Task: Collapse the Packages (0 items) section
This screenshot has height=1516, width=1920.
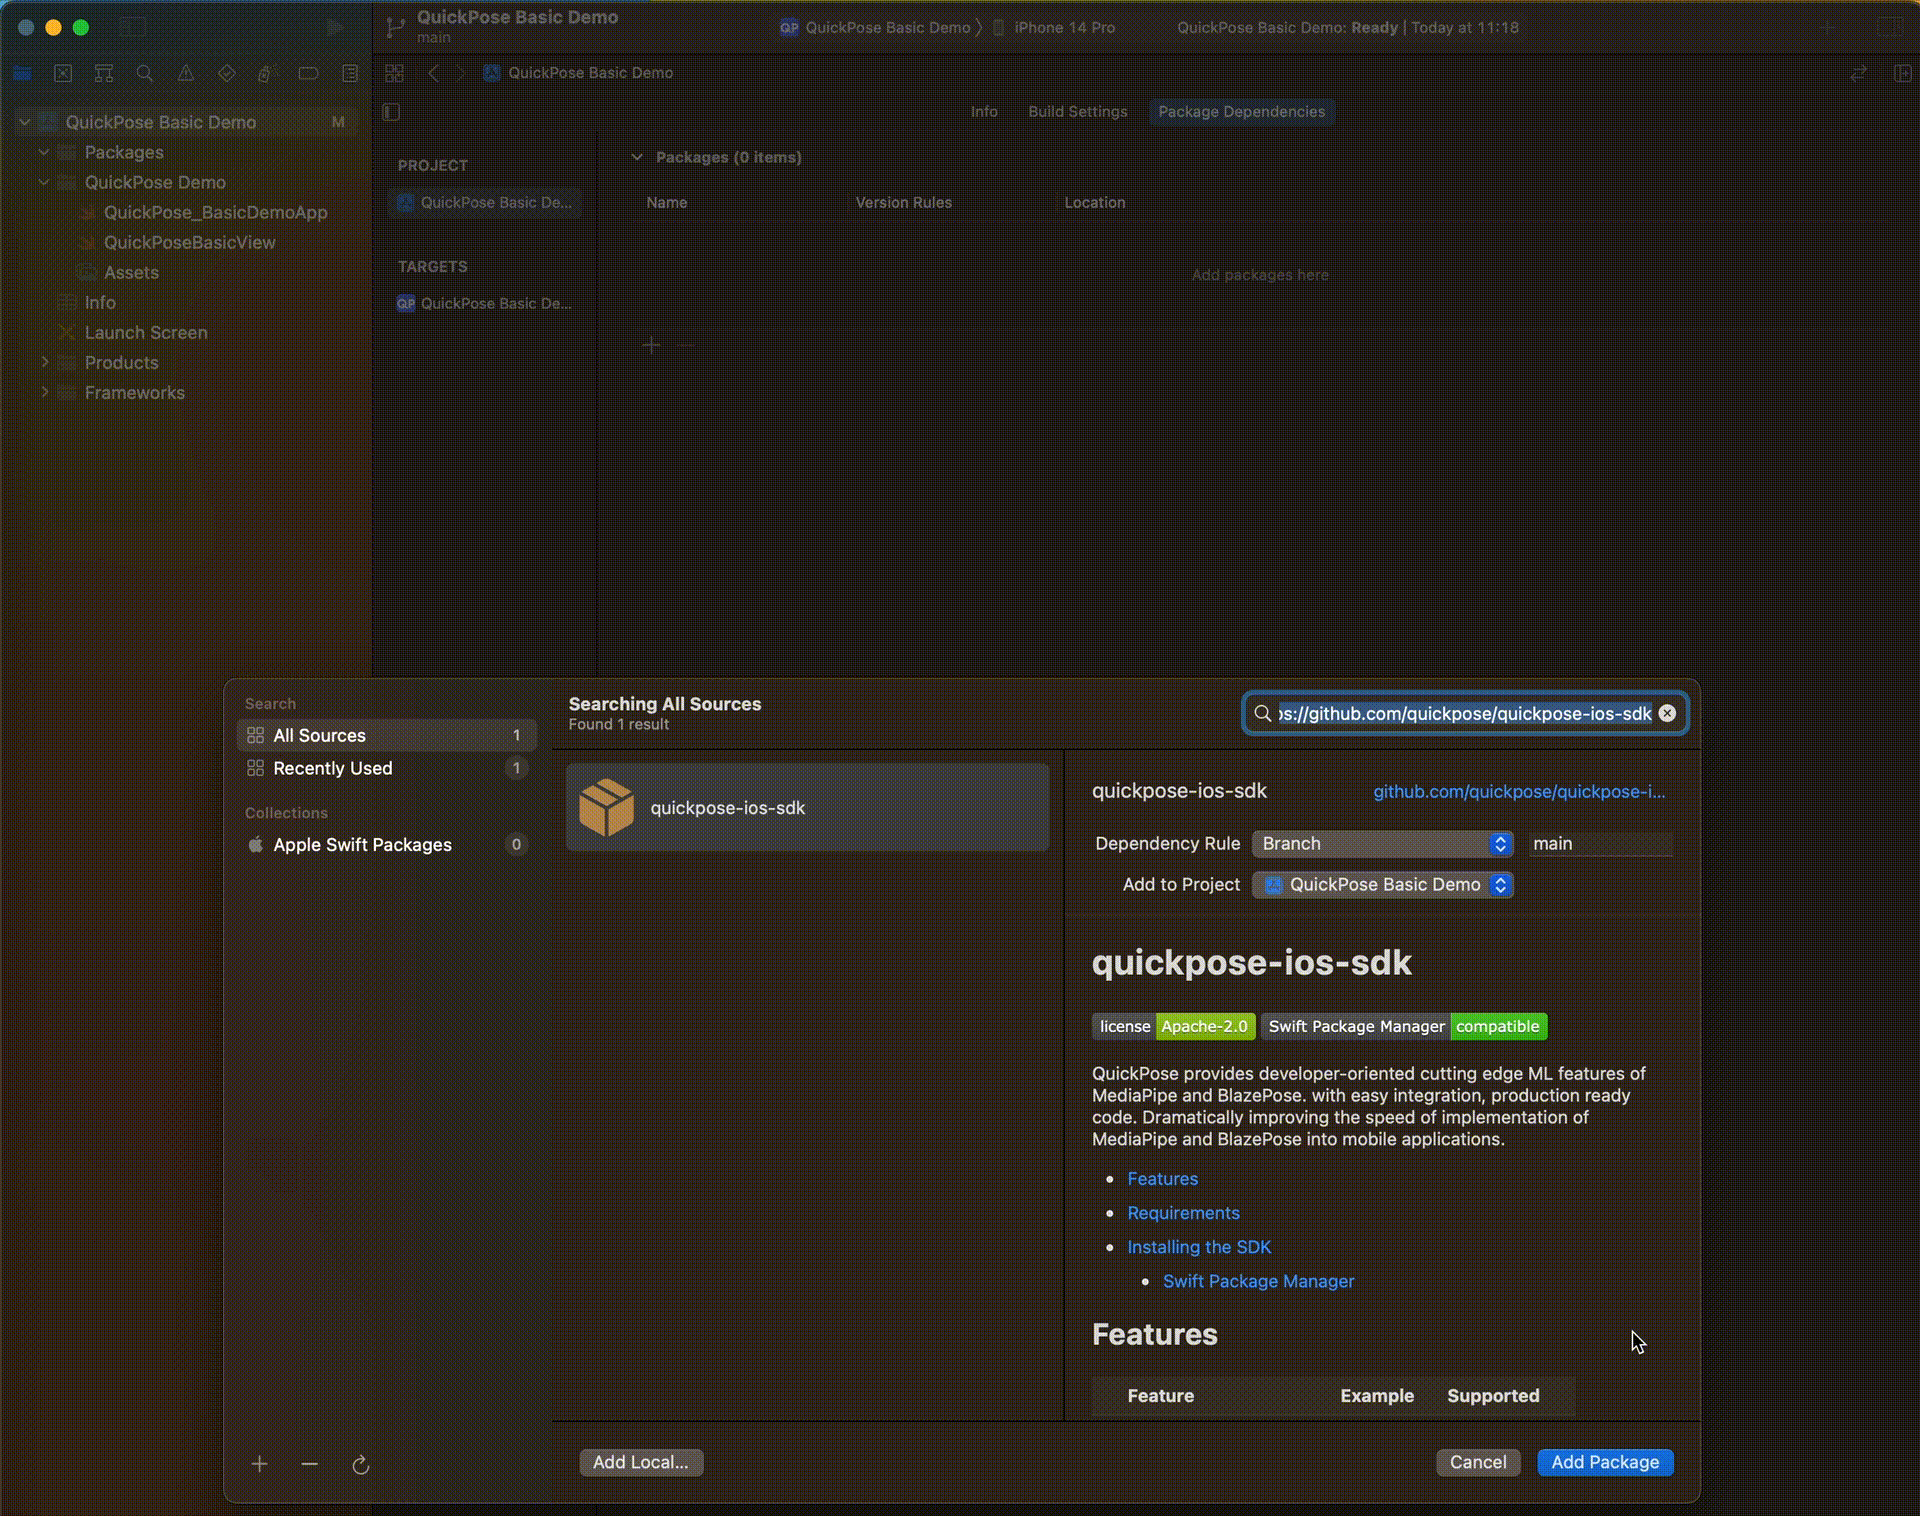Action: click(x=637, y=157)
